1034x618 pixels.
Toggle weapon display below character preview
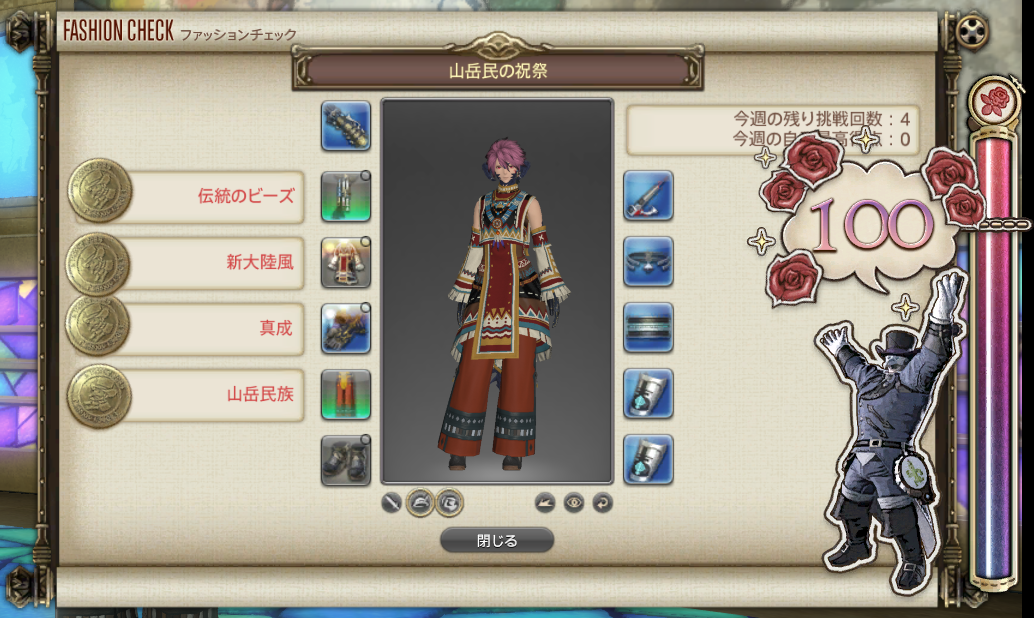point(392,503)
